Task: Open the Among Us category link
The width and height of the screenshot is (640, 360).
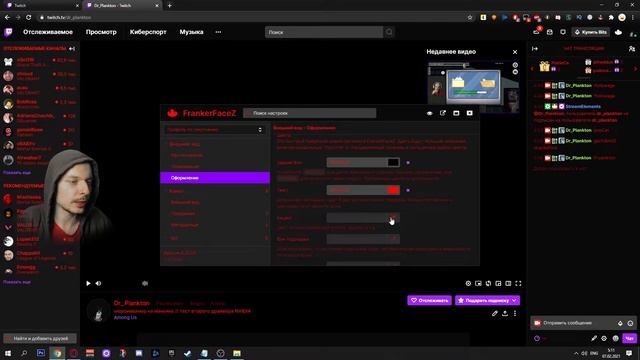Action: pyautogui.click(x=125, y=318)
